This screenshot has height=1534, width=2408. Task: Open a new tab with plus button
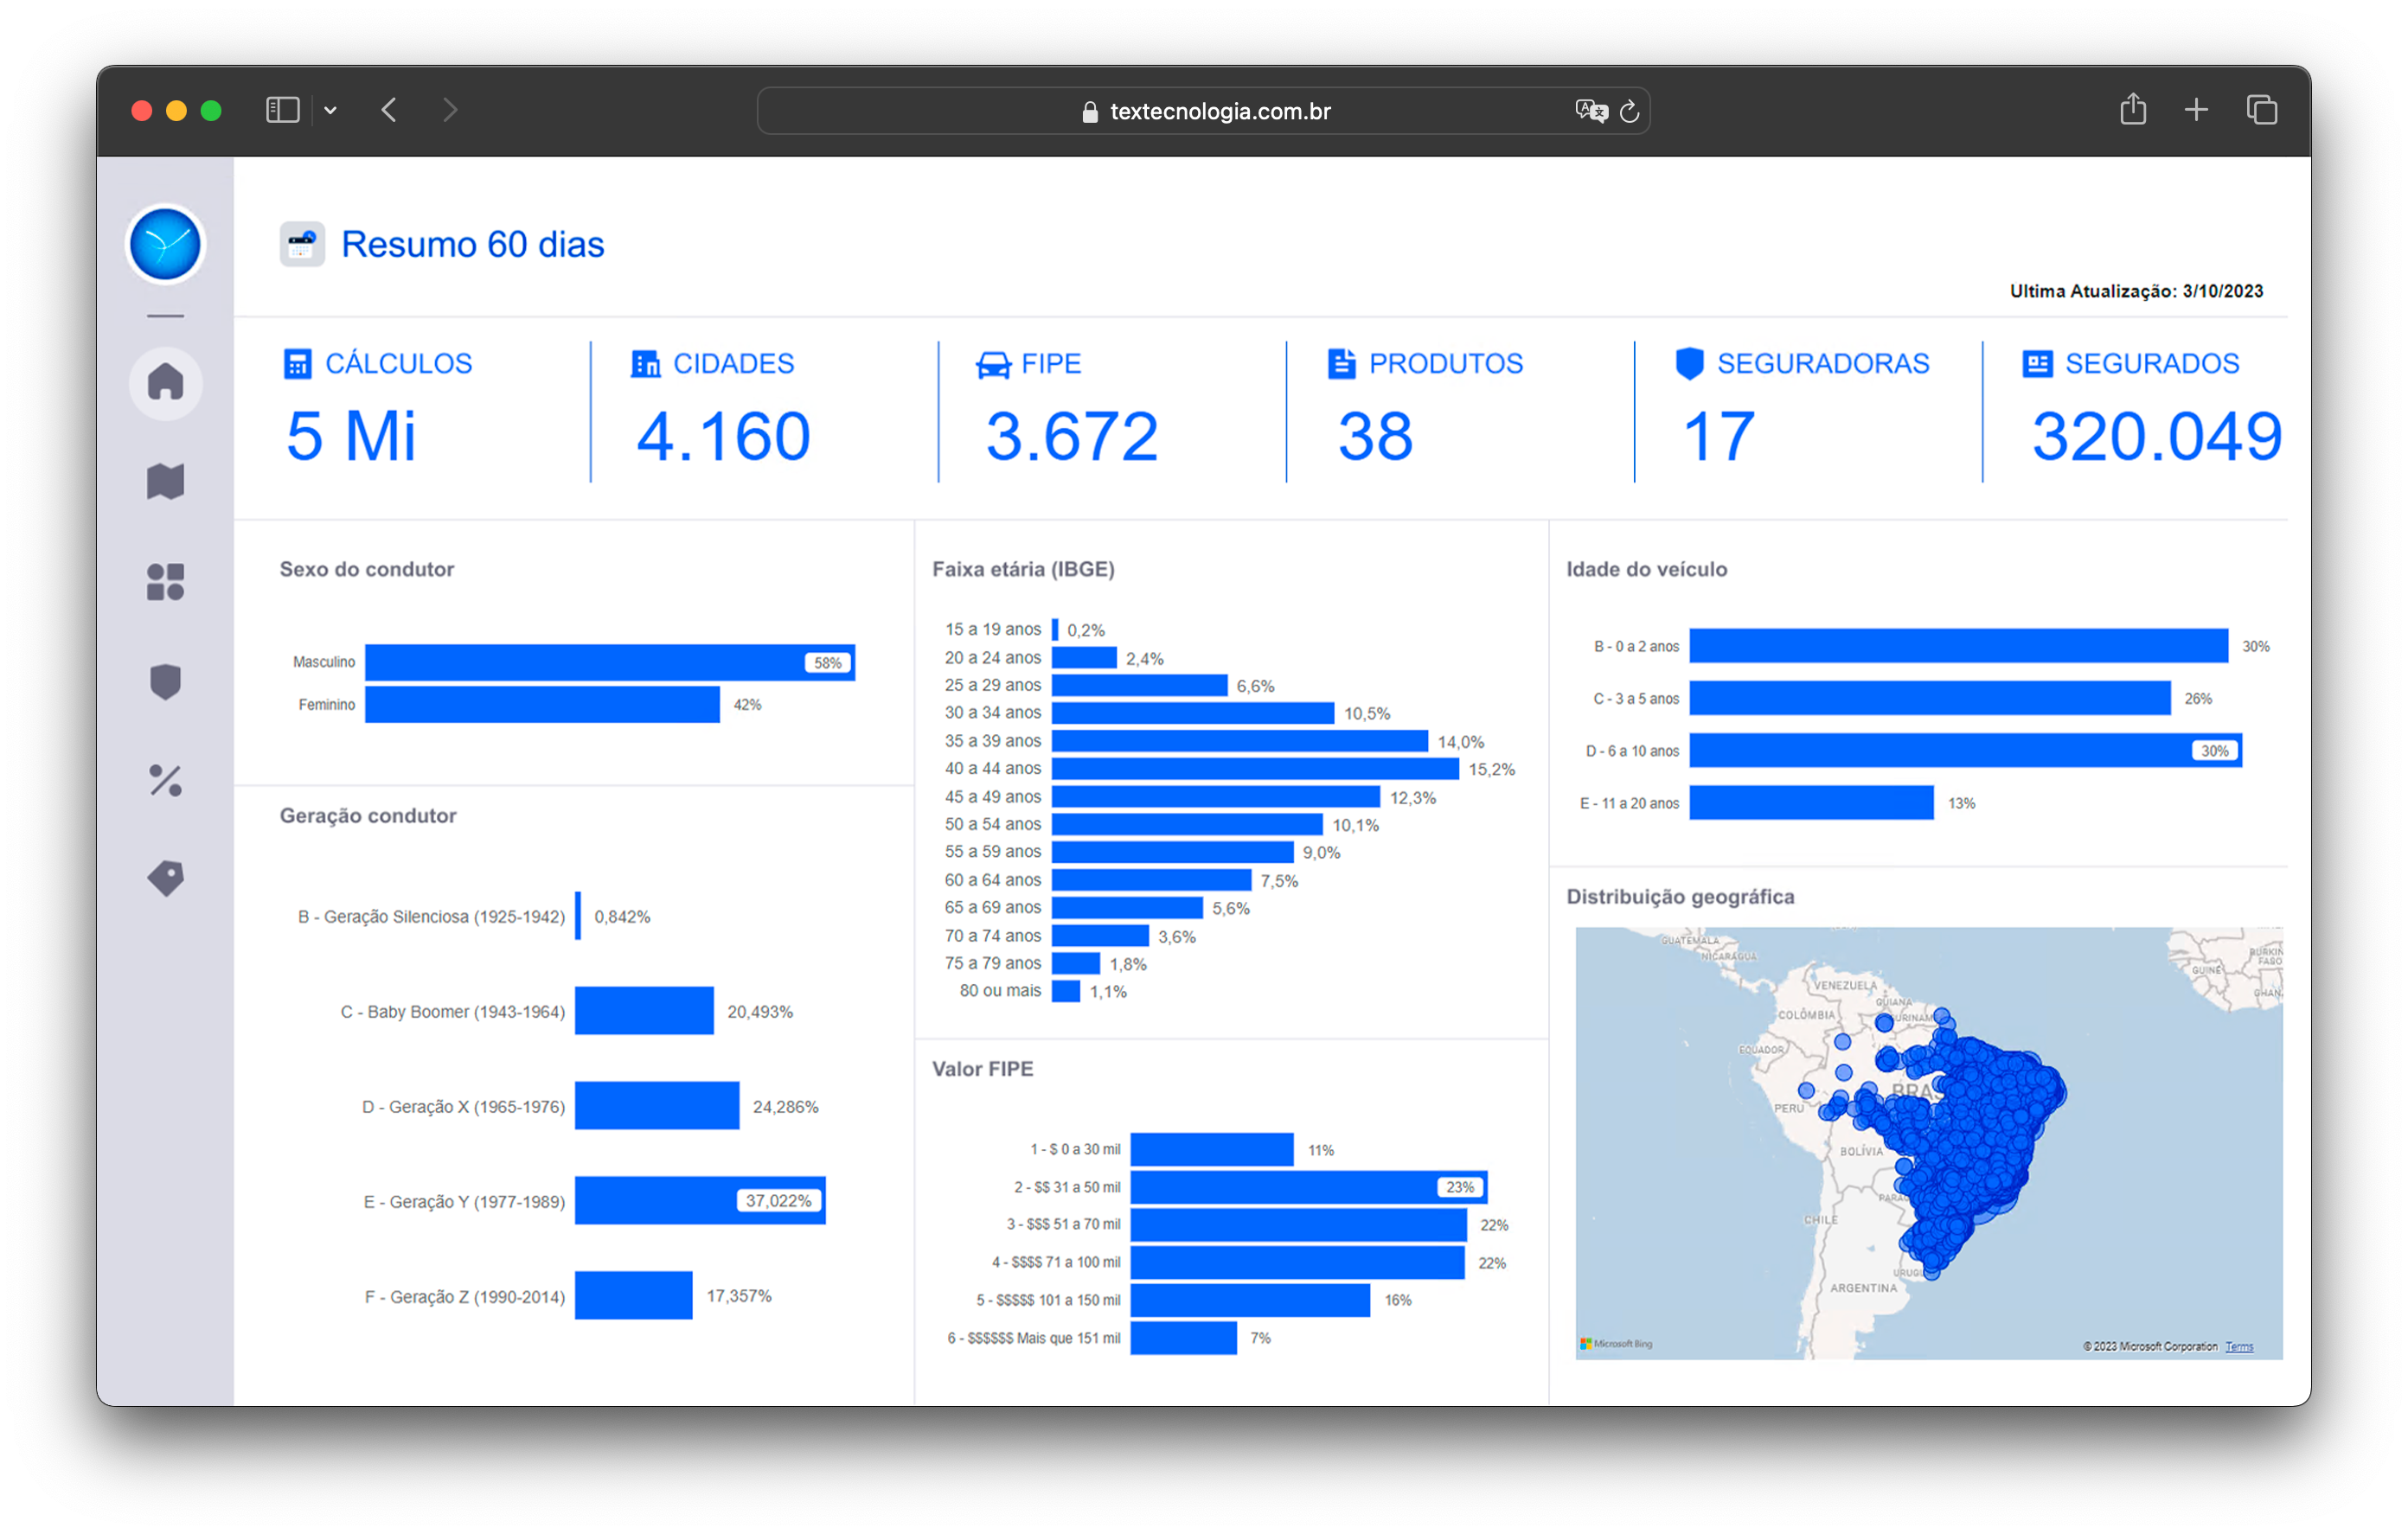point(2196,110)
